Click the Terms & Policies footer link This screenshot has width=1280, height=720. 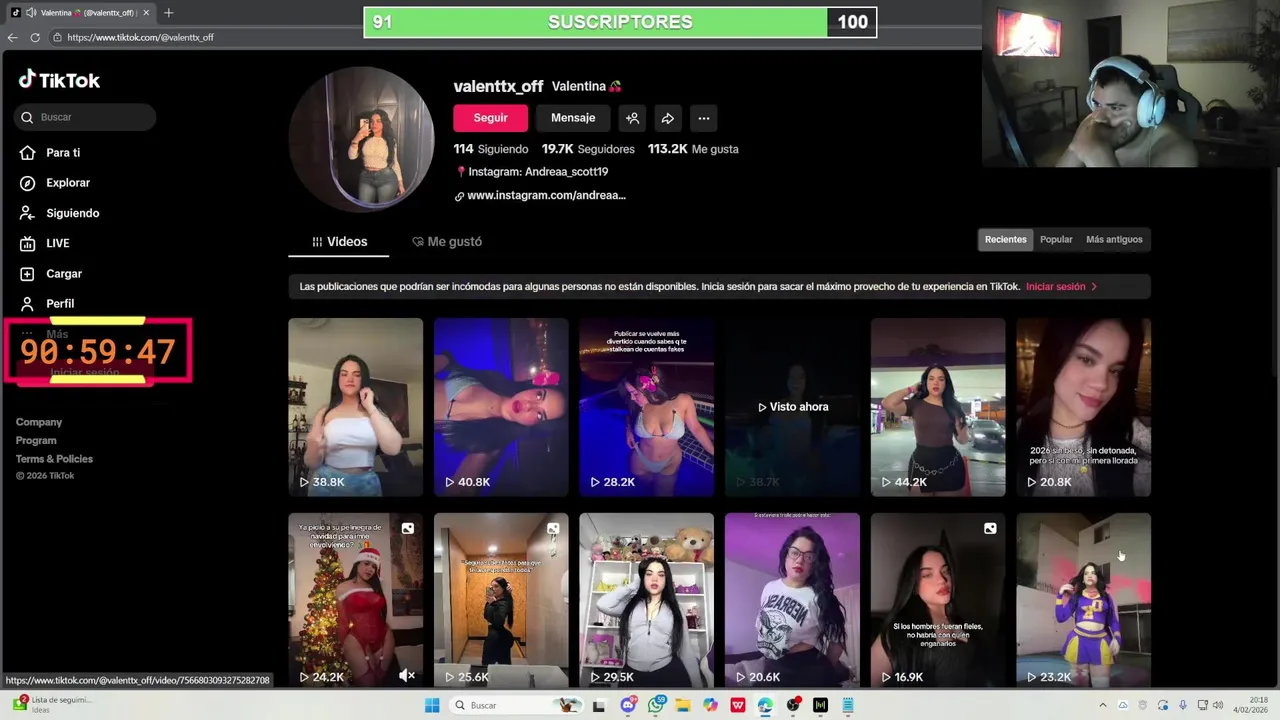54,459
